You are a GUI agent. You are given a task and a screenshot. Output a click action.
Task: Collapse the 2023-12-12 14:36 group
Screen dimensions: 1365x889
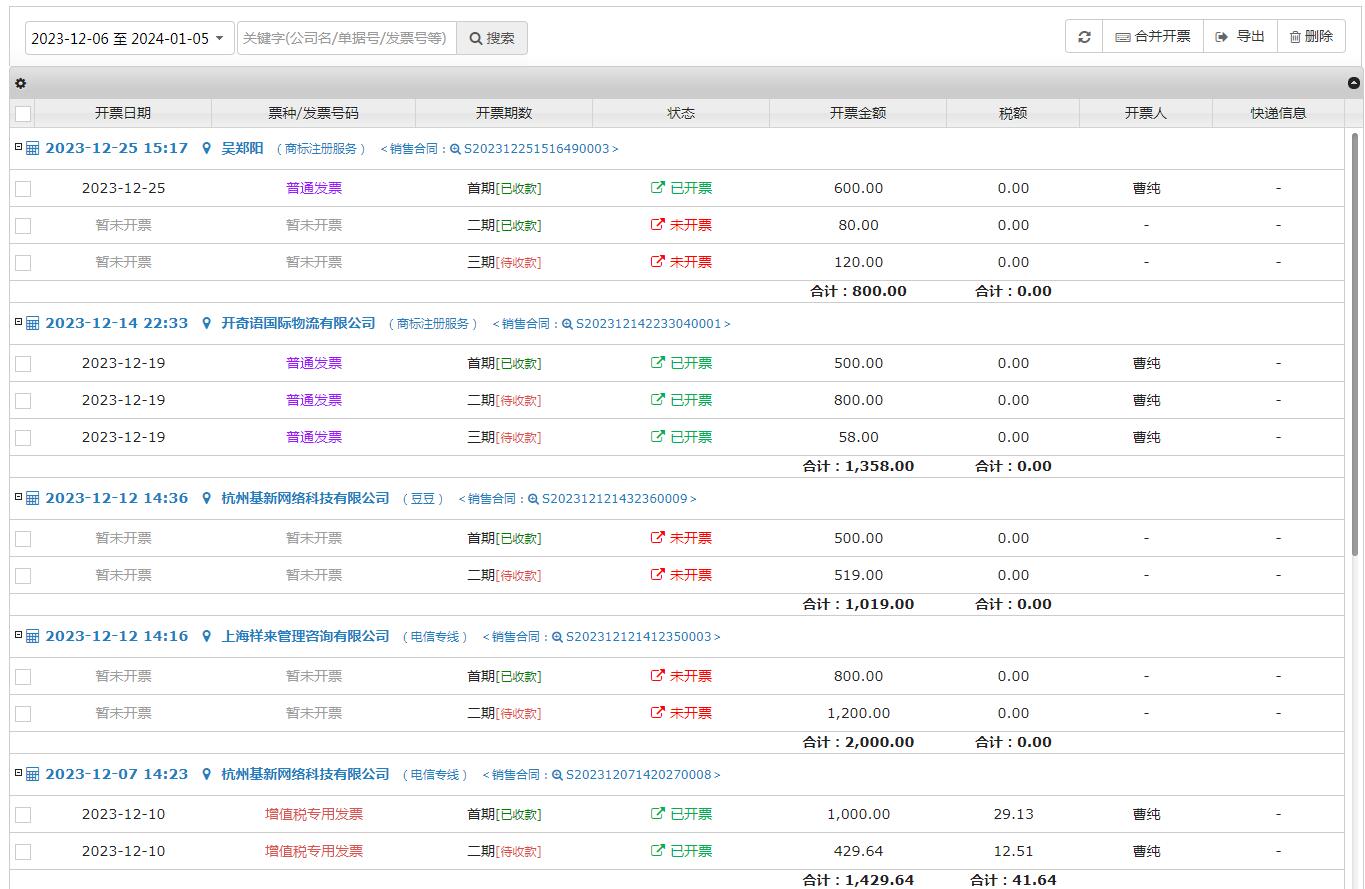pos(18,497)
